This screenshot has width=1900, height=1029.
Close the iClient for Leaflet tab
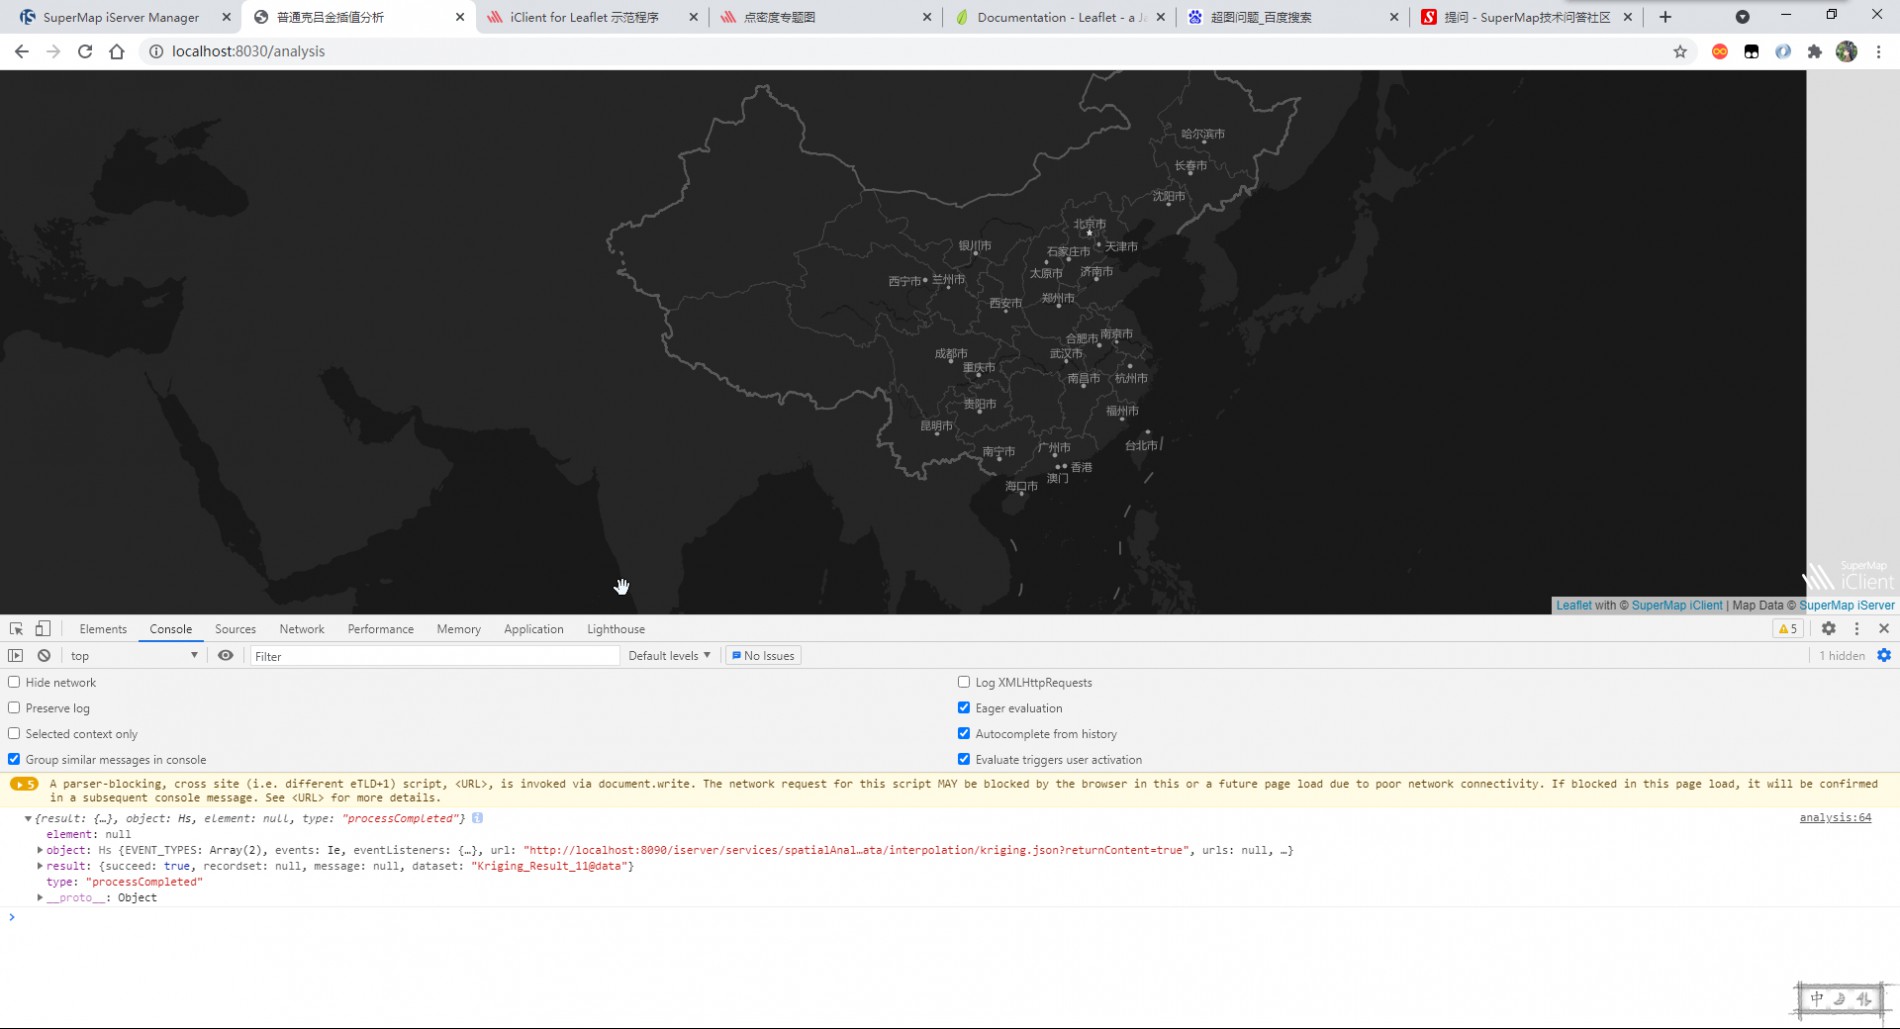coord(693,17)
